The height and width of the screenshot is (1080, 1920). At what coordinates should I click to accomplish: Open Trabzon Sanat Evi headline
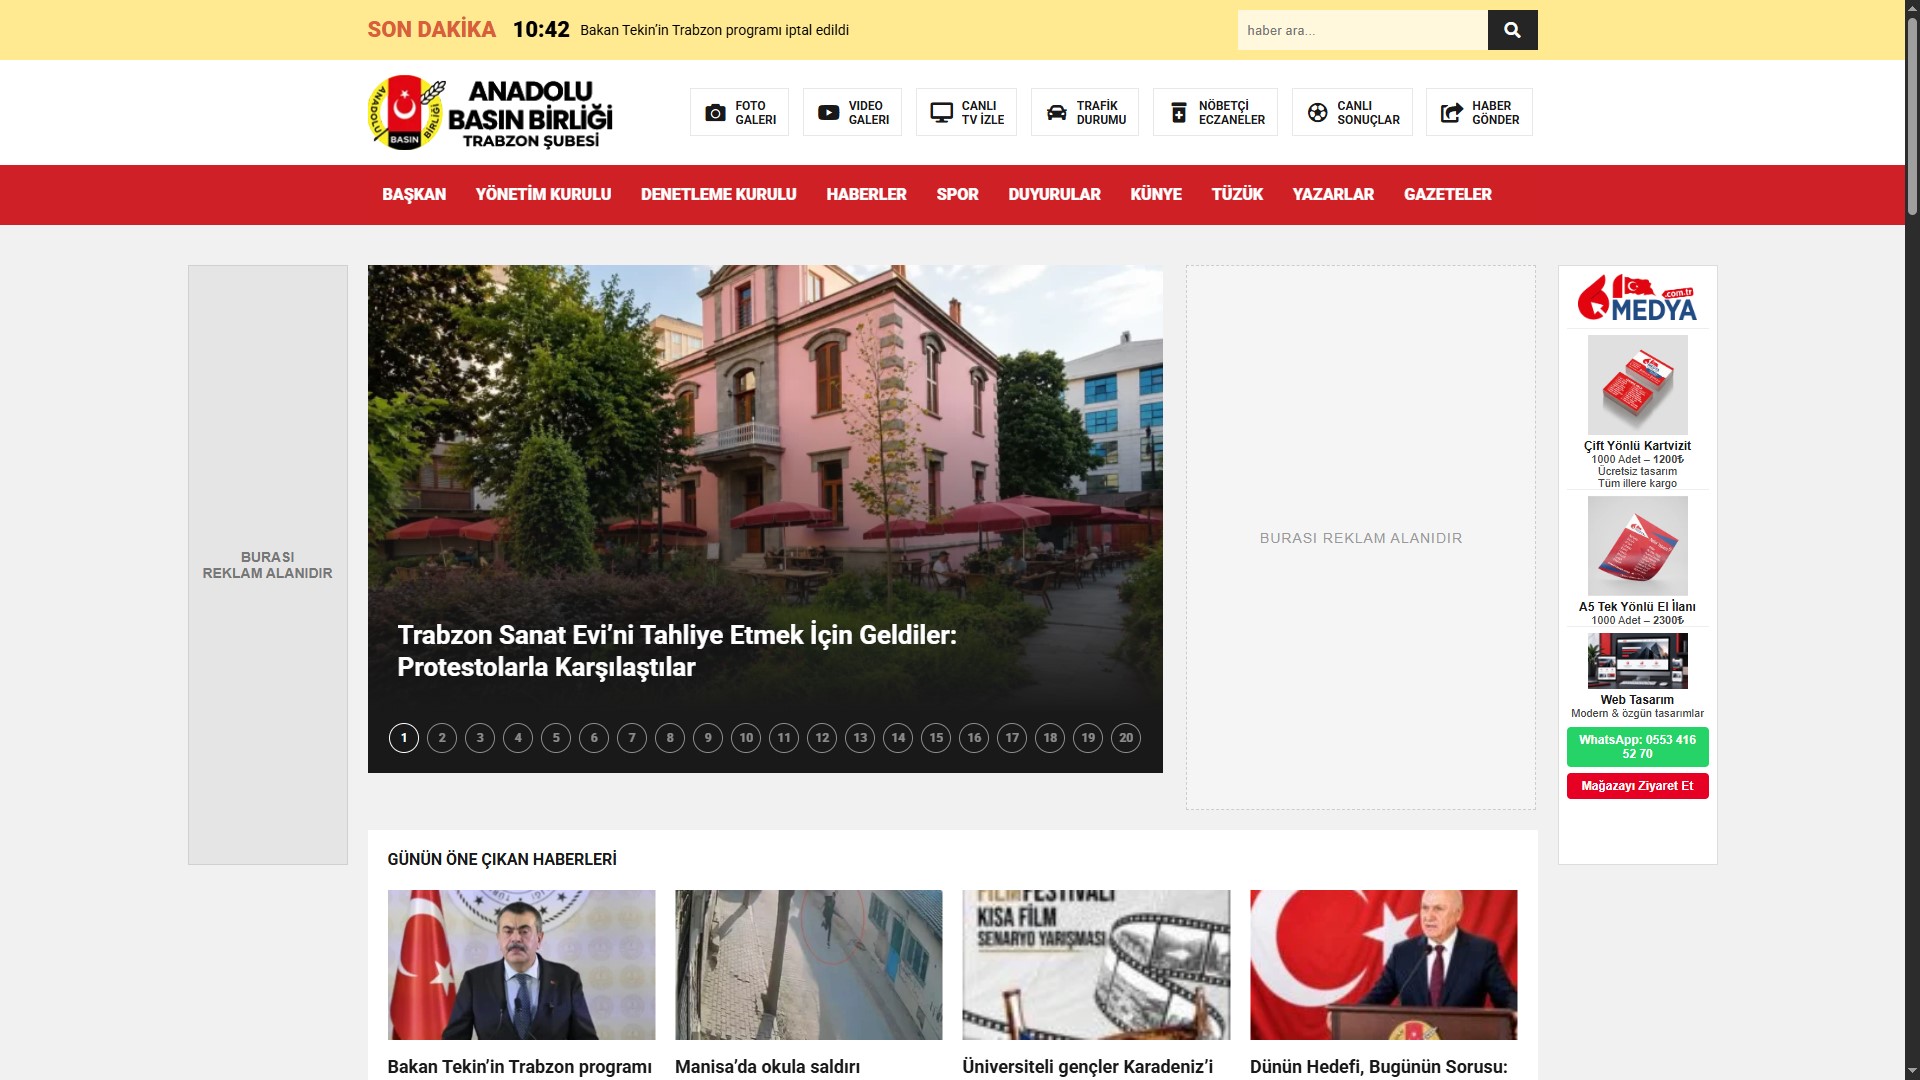click(x=677, y=651)
